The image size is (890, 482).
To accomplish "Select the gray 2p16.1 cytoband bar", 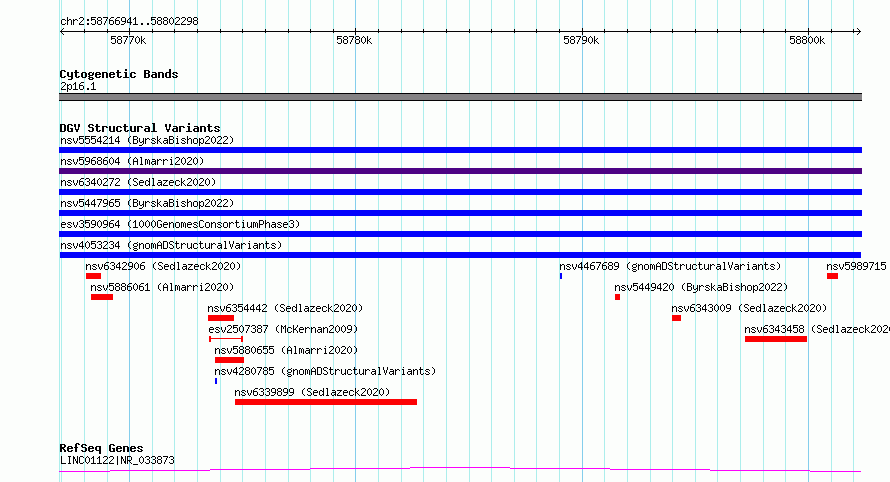I will (460, 97).
